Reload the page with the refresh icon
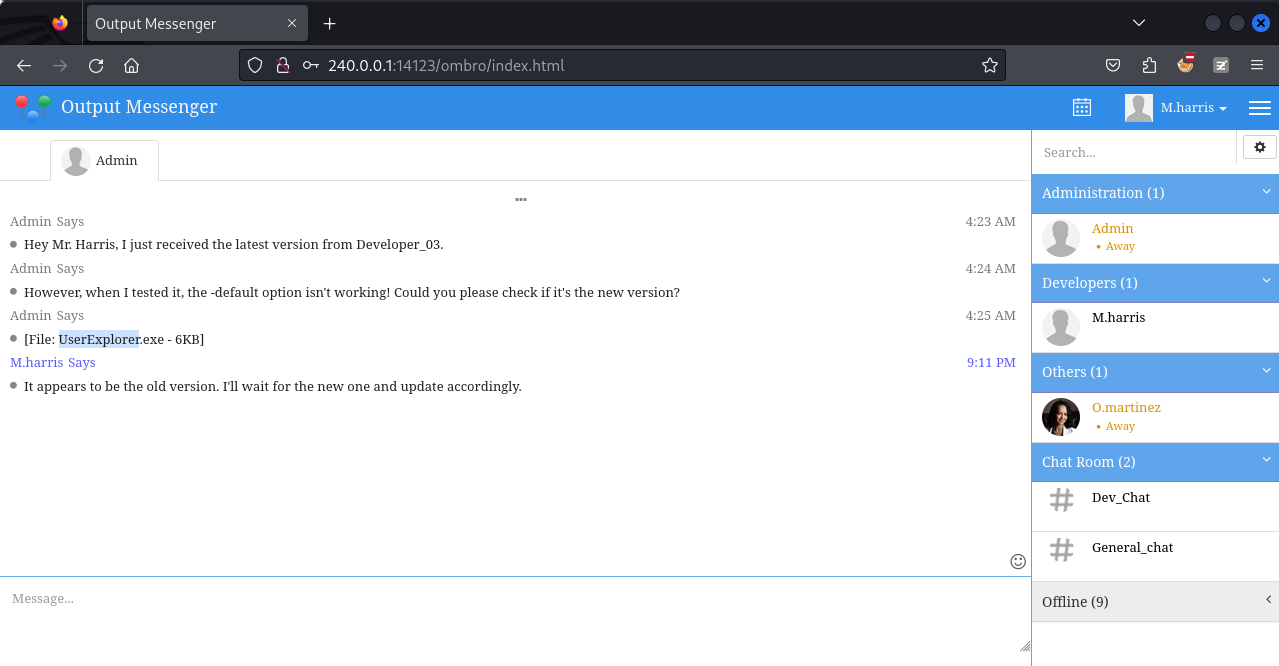Image resolution: width=1279 pixels, height=666 pixels. pos(96,66)
